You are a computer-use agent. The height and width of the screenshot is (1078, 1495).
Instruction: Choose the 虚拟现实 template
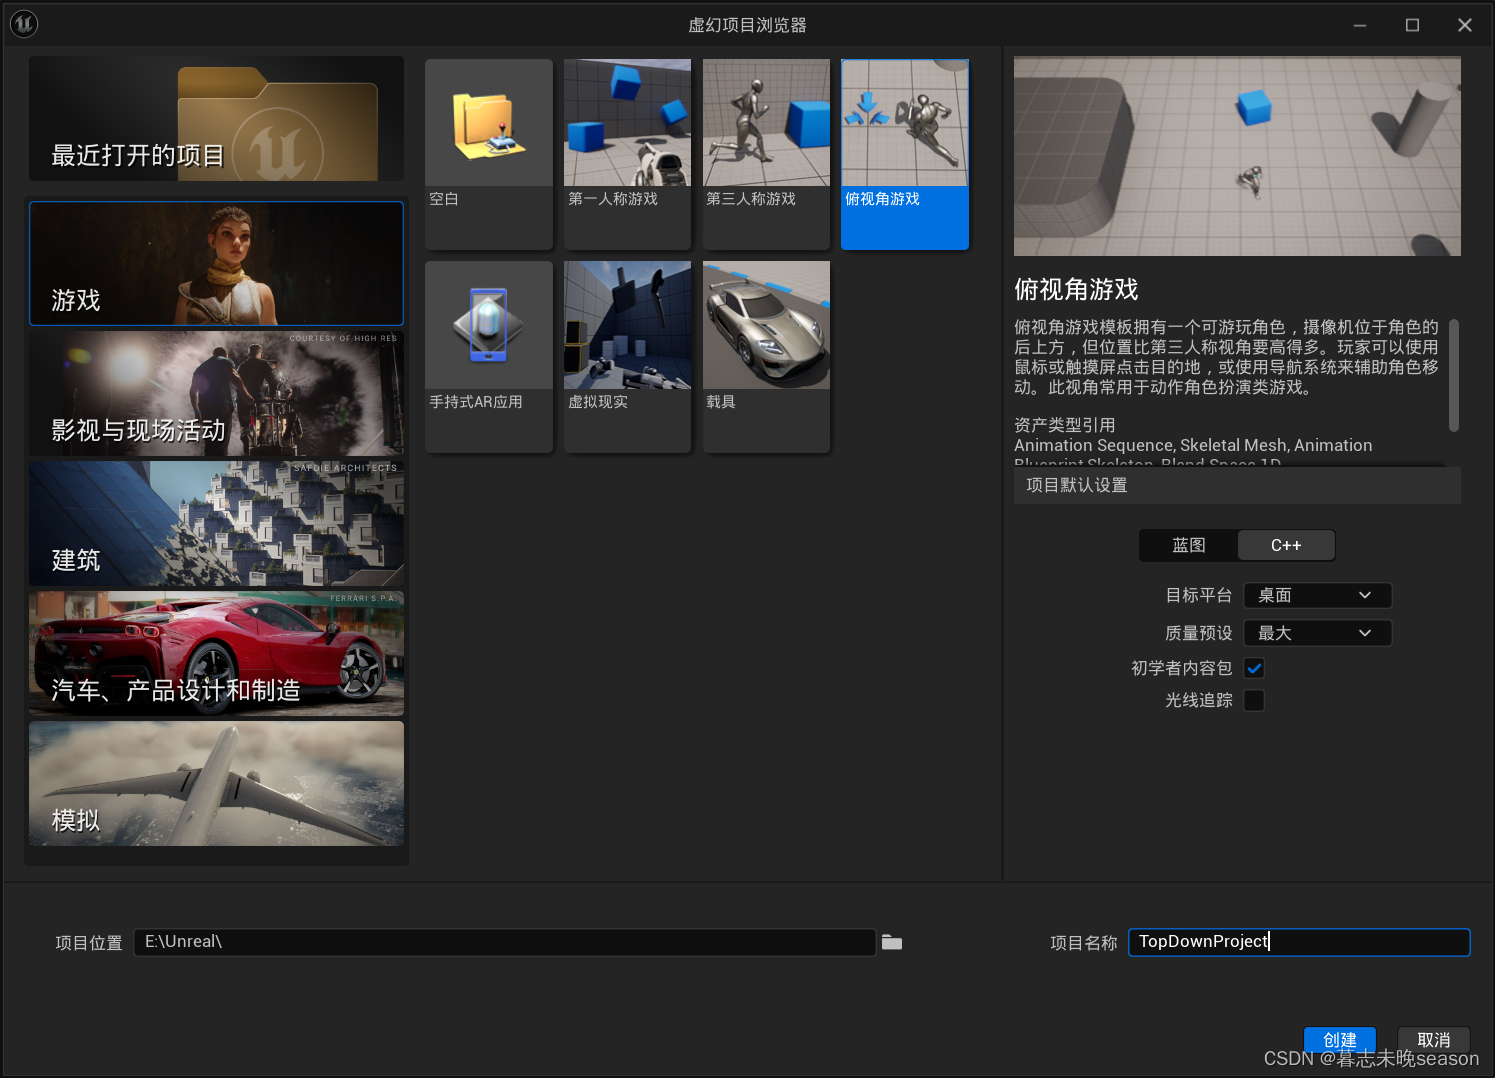point(627,357)
